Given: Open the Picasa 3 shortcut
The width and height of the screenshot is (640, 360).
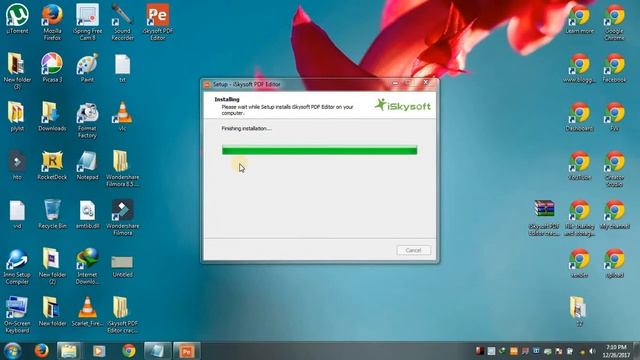Looking at the screenshot, I should click(x=52, y=68).
